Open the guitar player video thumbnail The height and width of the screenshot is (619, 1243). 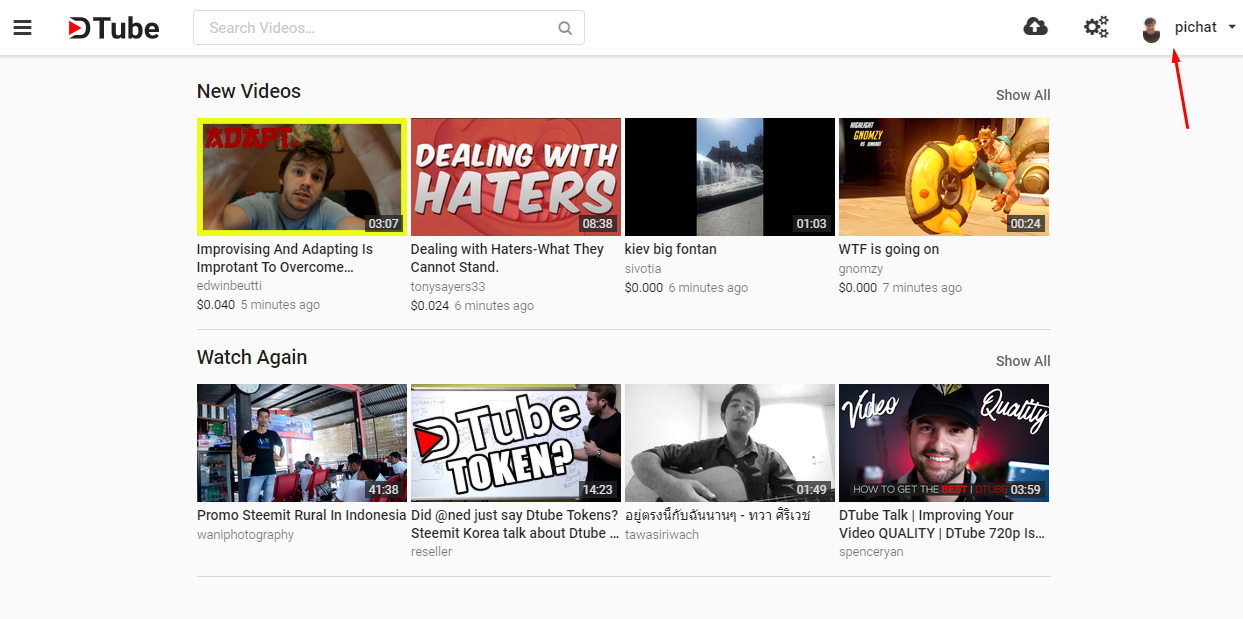730,443
